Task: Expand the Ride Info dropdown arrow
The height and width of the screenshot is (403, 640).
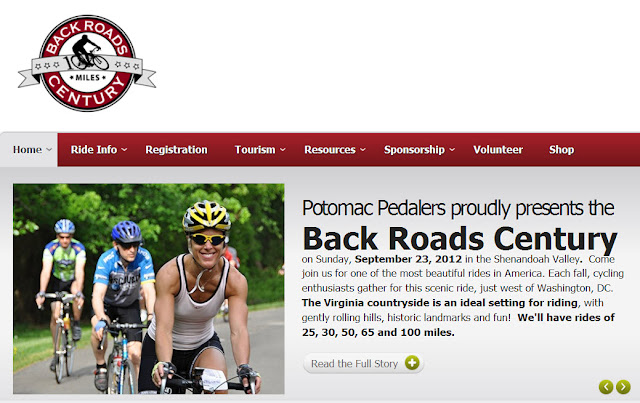Action: click(124, 150)
